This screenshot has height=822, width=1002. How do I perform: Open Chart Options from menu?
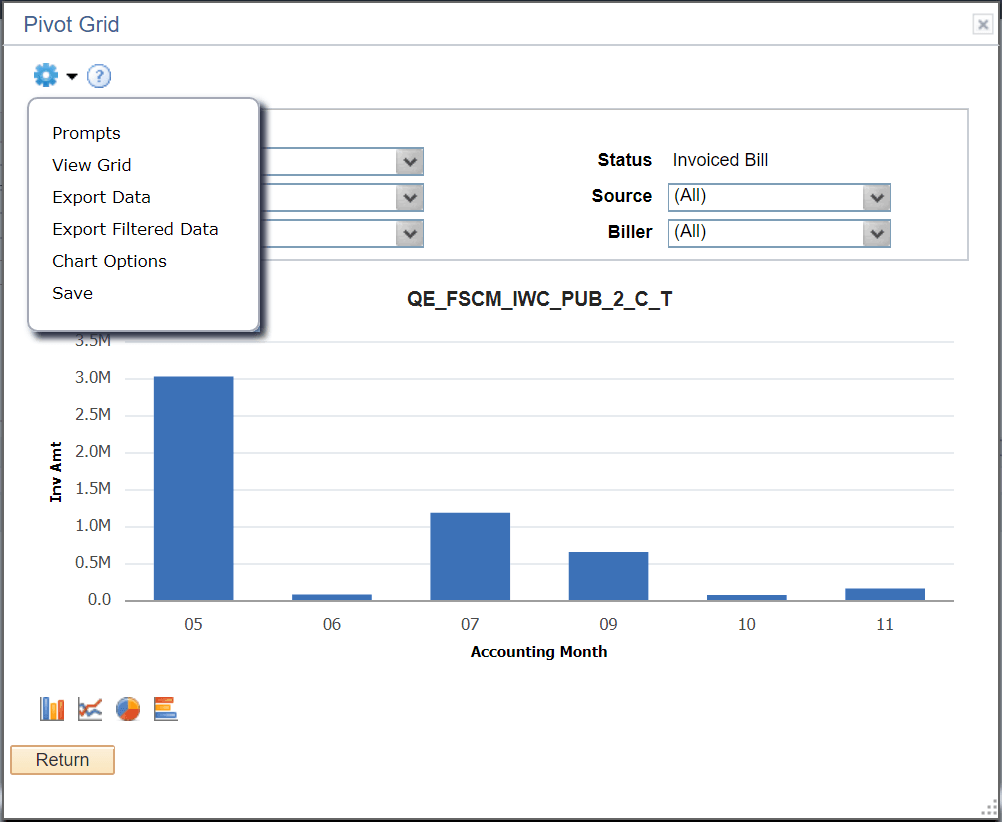(x=109, y=261)
